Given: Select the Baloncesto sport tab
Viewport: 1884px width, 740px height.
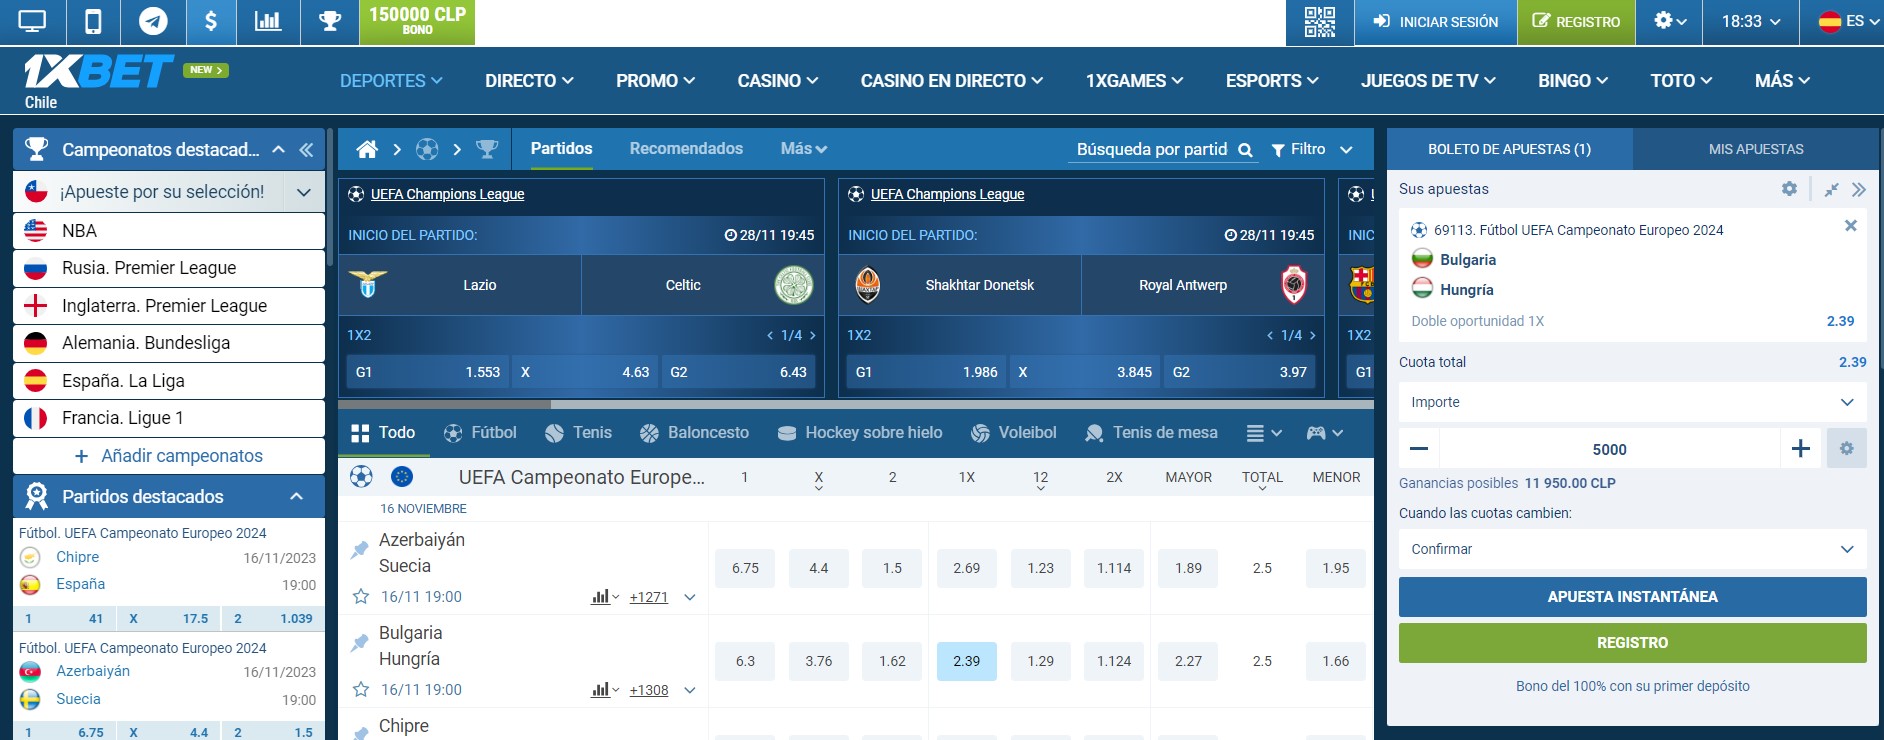Looking at the screenshot, I should 694,433.
